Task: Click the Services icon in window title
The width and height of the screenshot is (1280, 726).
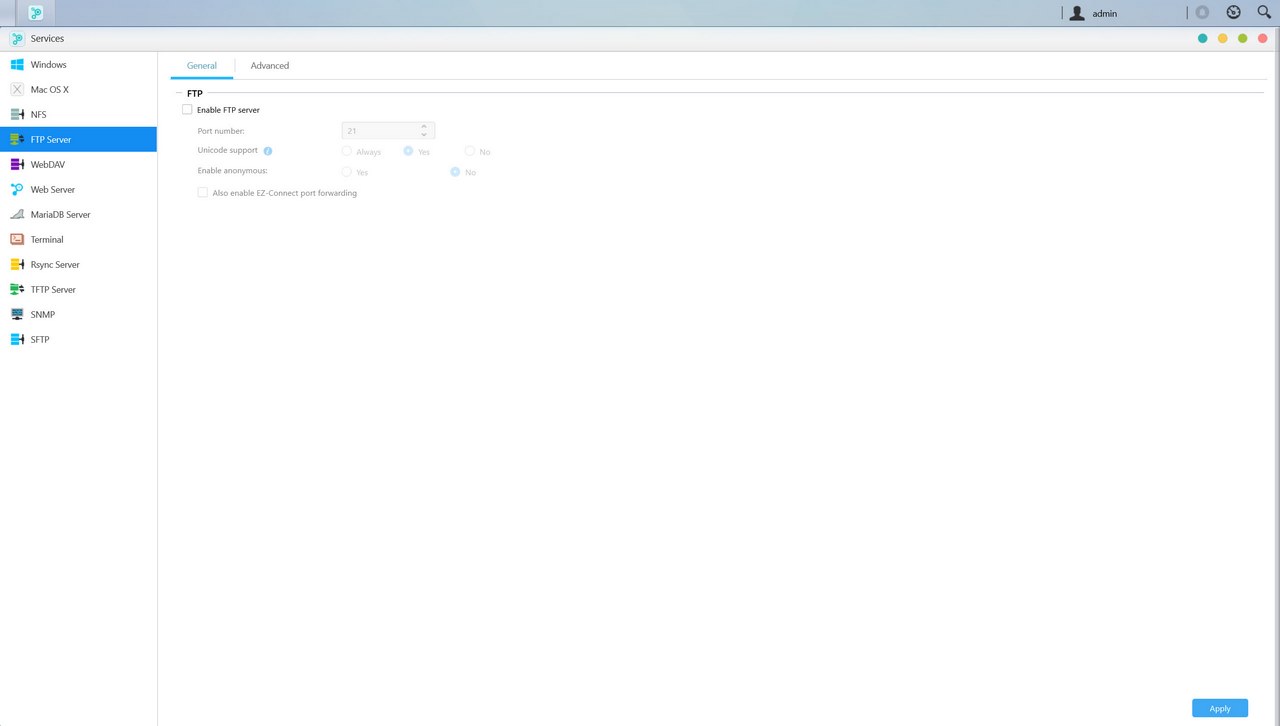Action: coord(17,38)
